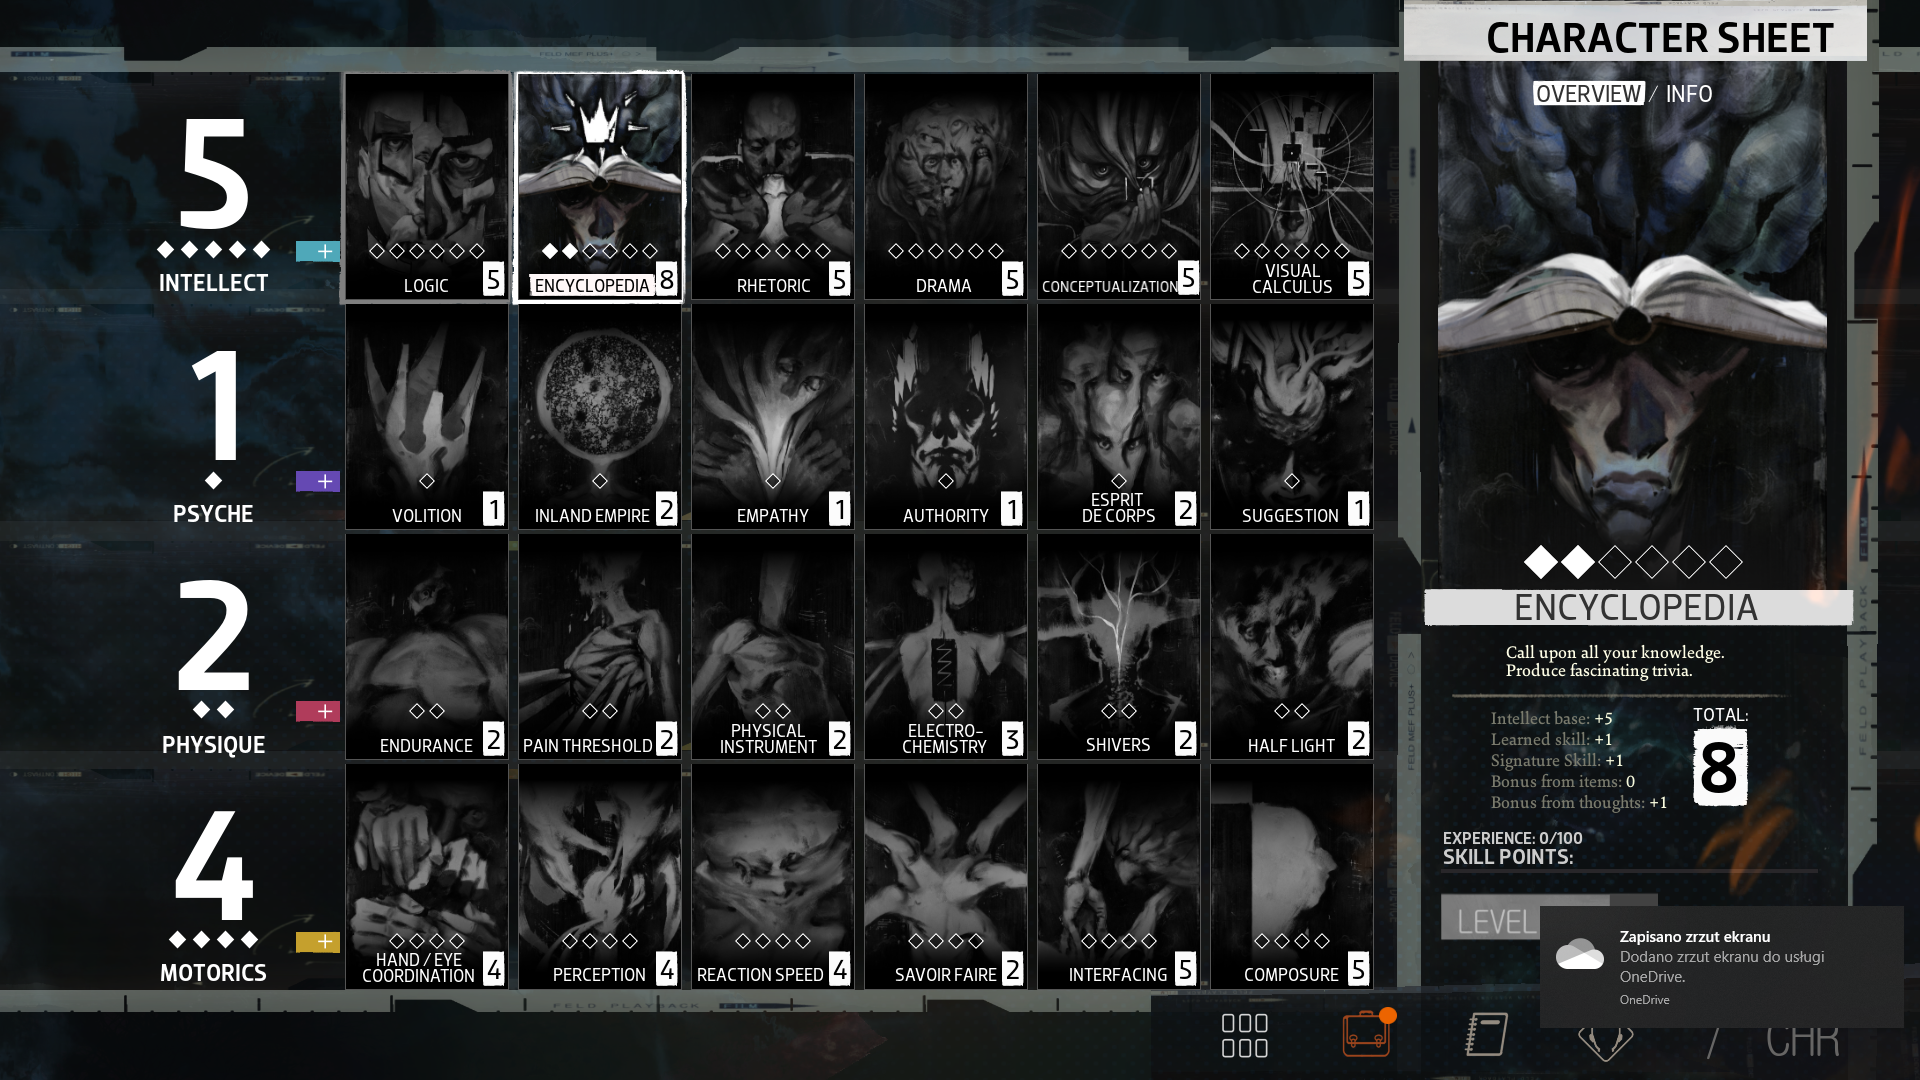Select the Empathy skill card
Image resolution: width=1920 pixels, height=1080 pixels.
pyautogui.click(x=773, y=416)
